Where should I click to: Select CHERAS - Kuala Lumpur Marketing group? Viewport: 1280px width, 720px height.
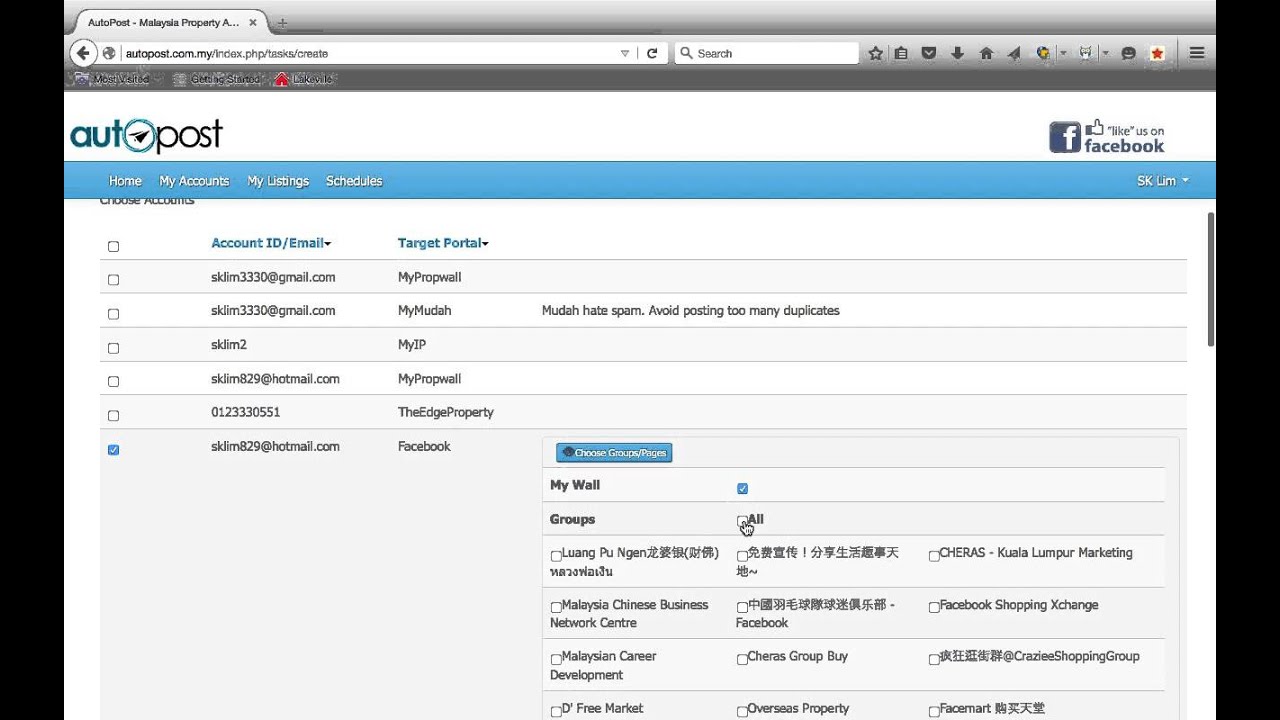934,555
